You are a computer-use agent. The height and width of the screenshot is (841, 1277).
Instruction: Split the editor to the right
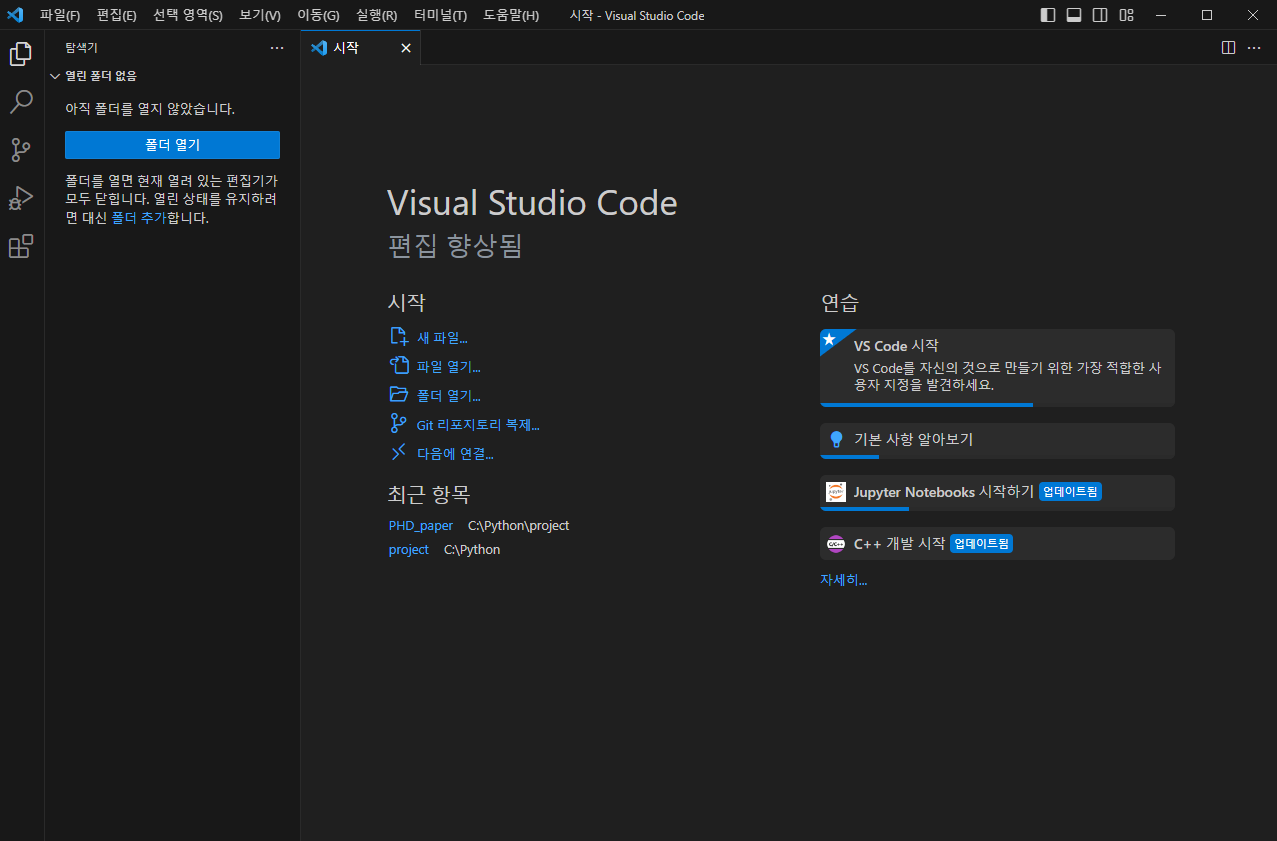coord(1229,47)
